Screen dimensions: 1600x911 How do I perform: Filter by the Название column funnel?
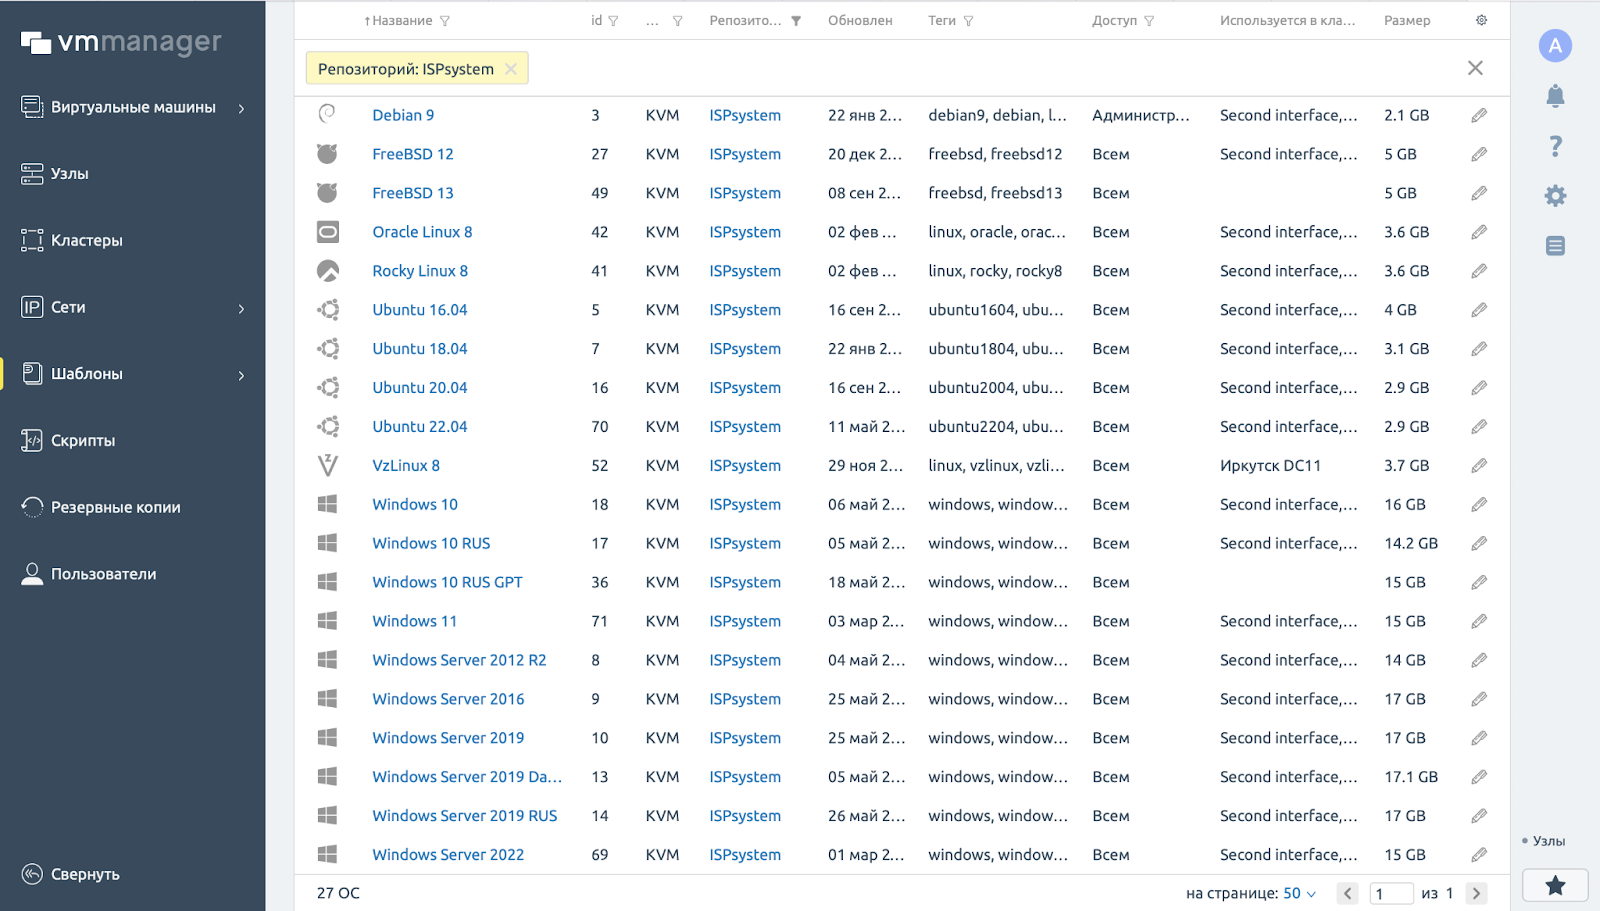[x=445, y=21]
